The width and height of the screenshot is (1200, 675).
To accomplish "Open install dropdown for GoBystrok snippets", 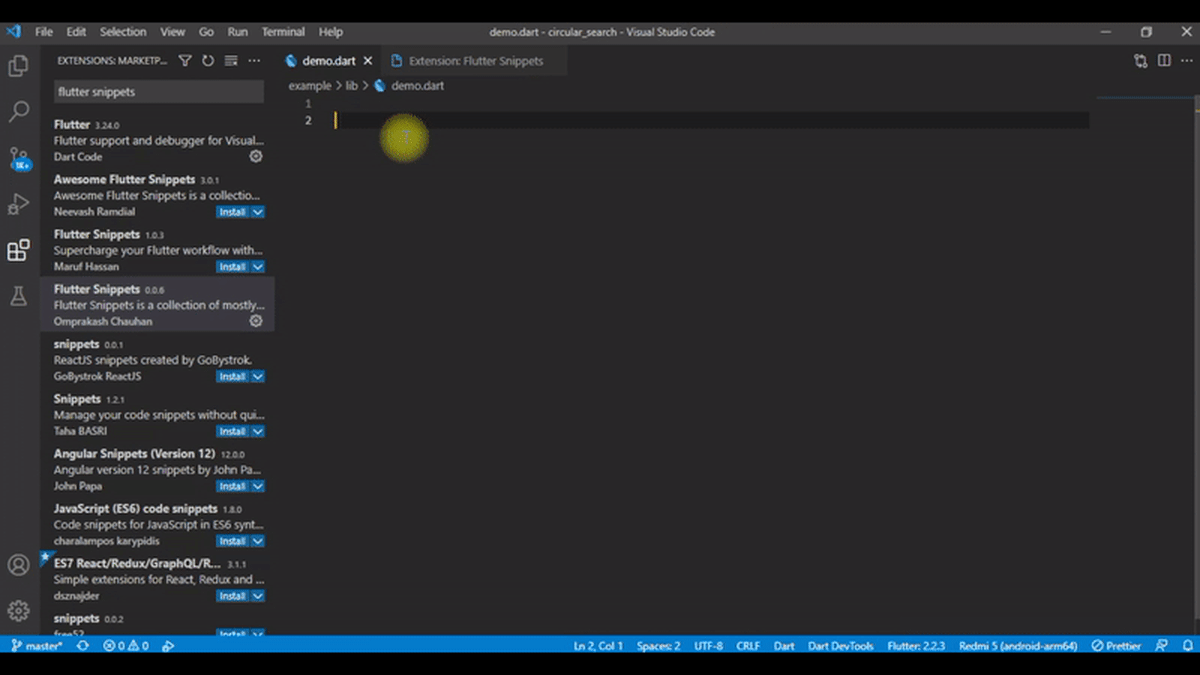I will tap(258, 376).
